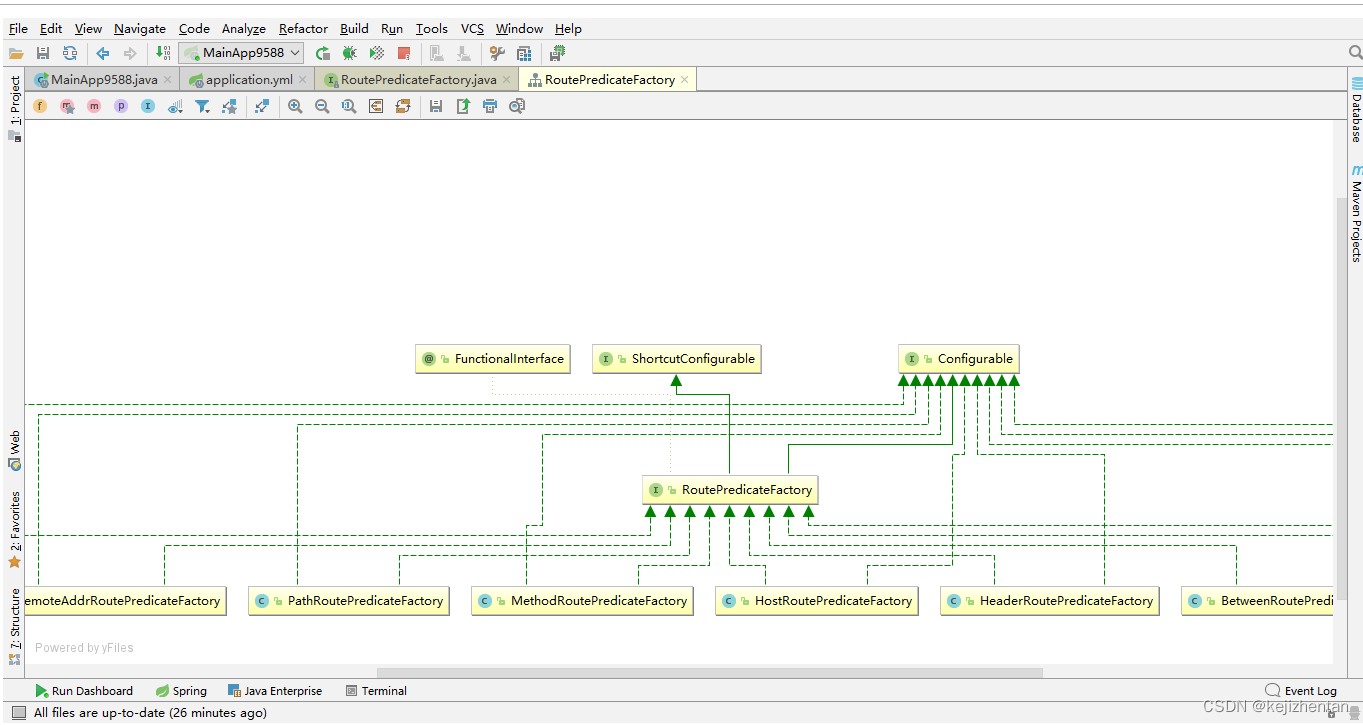Click the Show Categories star icon

click(x=229, y=106)
